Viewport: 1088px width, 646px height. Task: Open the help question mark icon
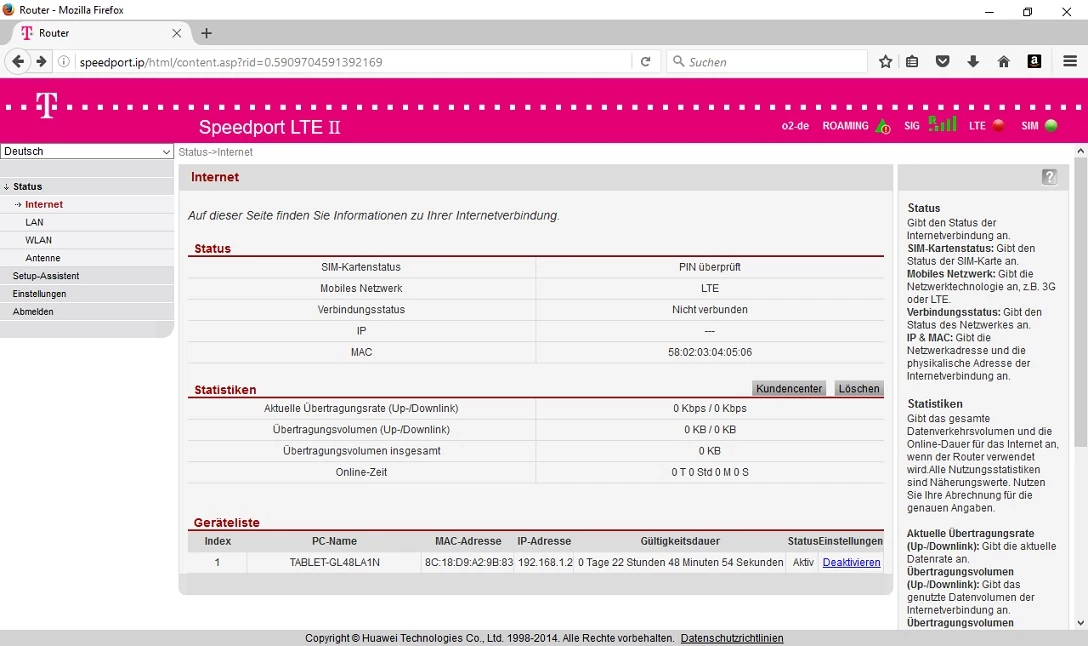[1049, 177]
